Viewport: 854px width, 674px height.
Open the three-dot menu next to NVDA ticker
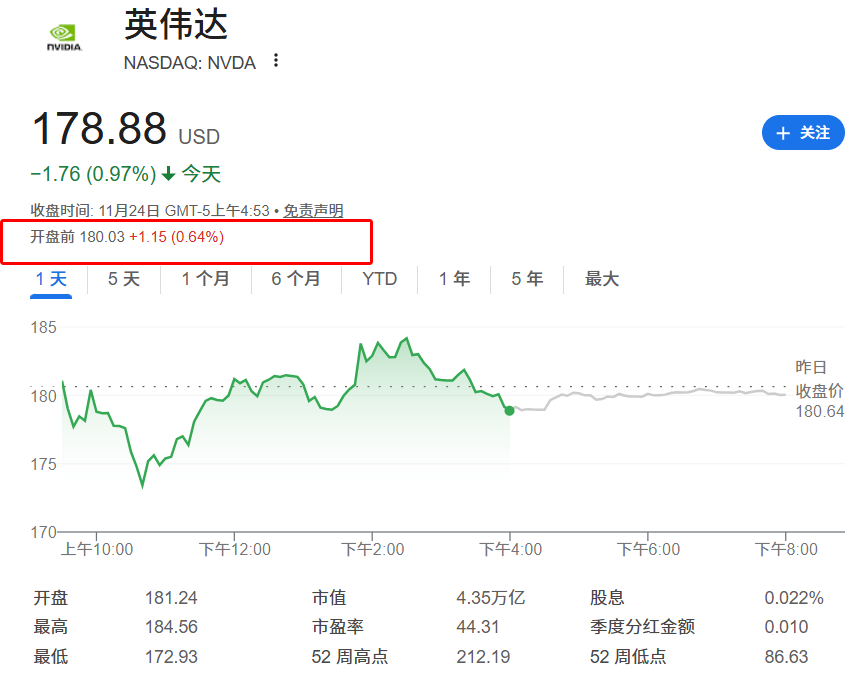point(274,61)
